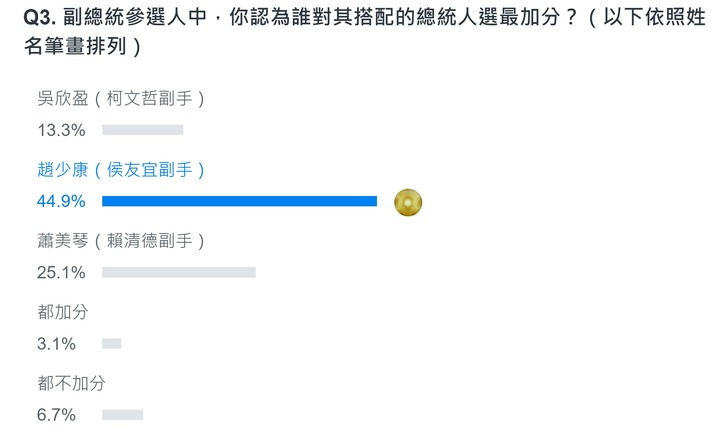Click the 6.7% percentage value
The width and height of the screenshot is (720, 438).
[x=56, y=415]
